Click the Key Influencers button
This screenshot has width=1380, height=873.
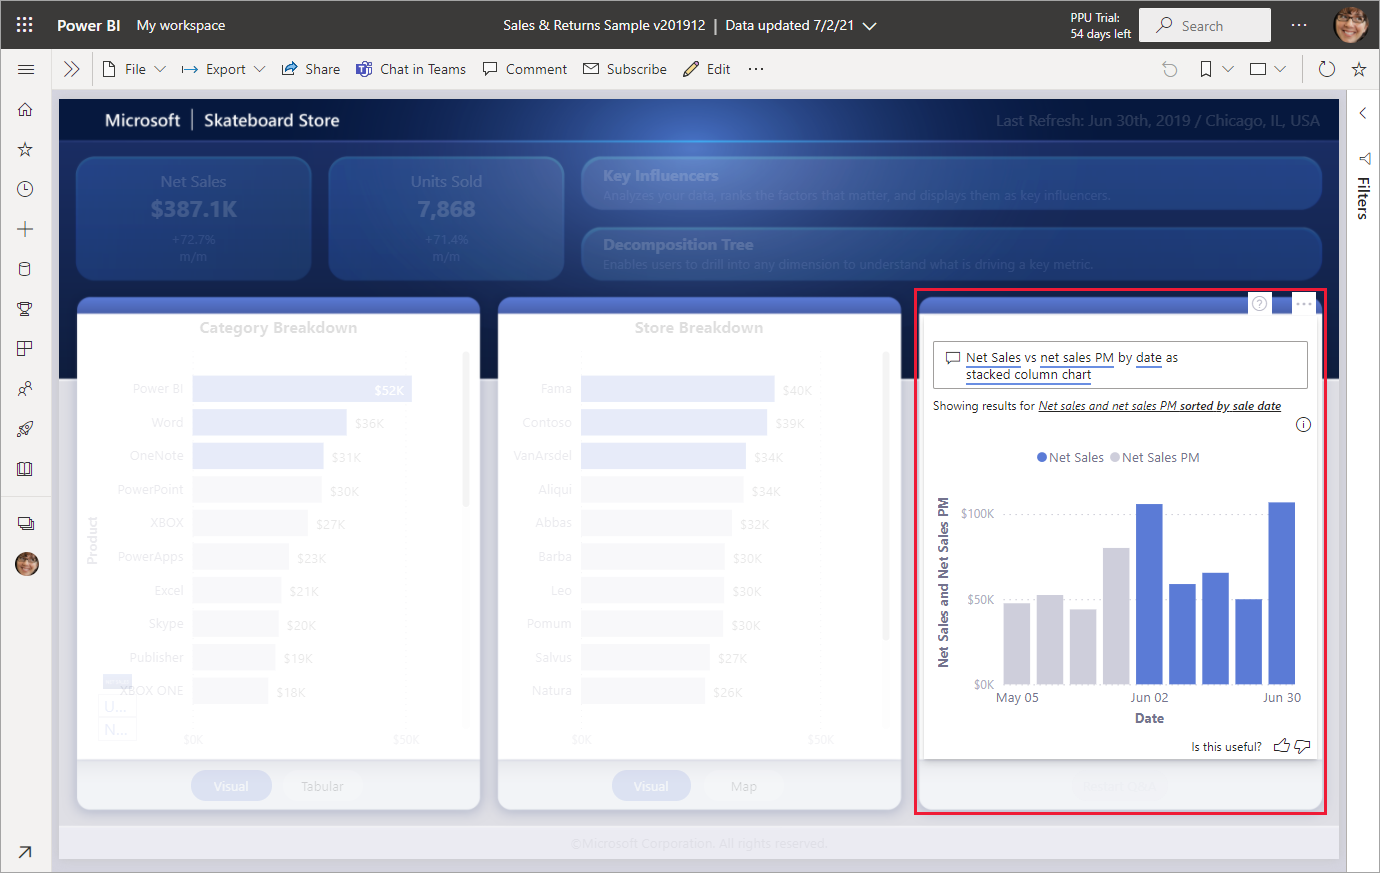click(951, 184)
